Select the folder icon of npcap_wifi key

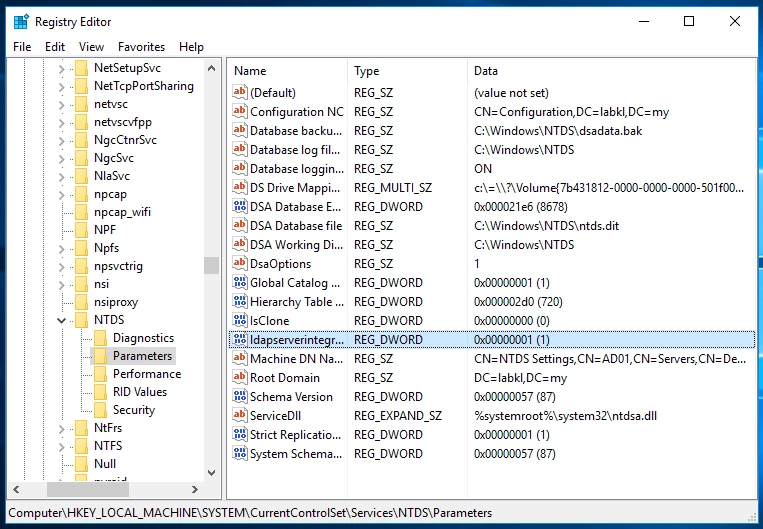pyautogui.click(x=82, y=212)
